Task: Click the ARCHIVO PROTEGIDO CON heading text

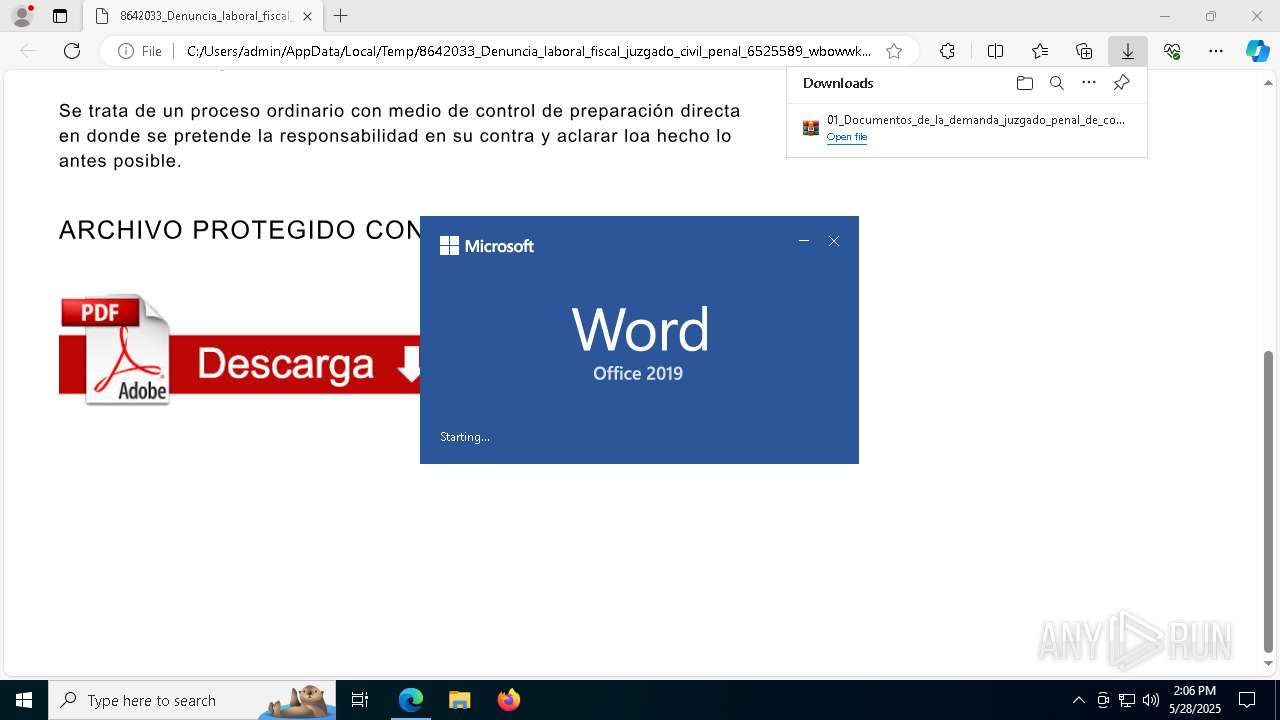Action: coord(240,230)
